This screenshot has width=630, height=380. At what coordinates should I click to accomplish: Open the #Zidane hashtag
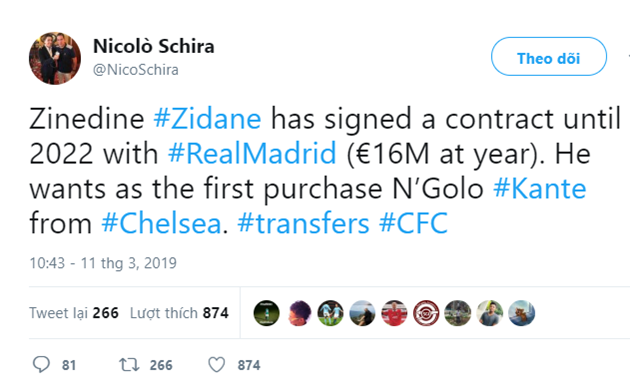pos(207,119)
